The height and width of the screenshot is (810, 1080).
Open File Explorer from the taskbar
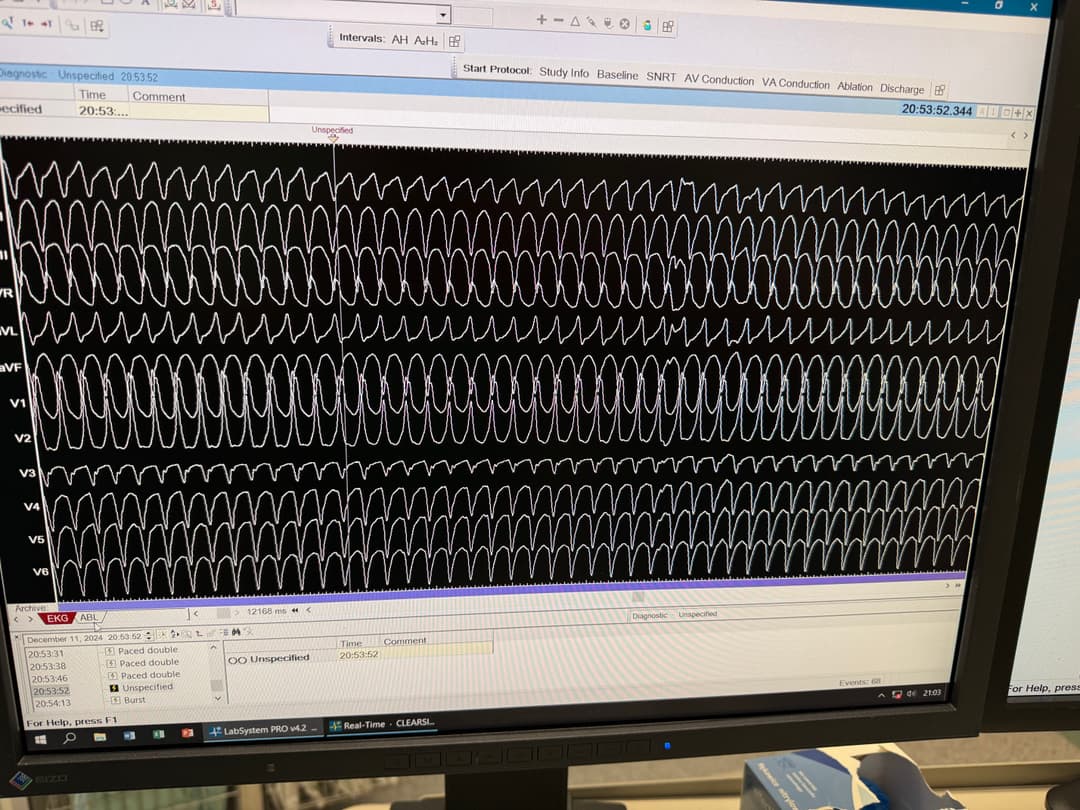pyautogui.click(x=100, y=736)
